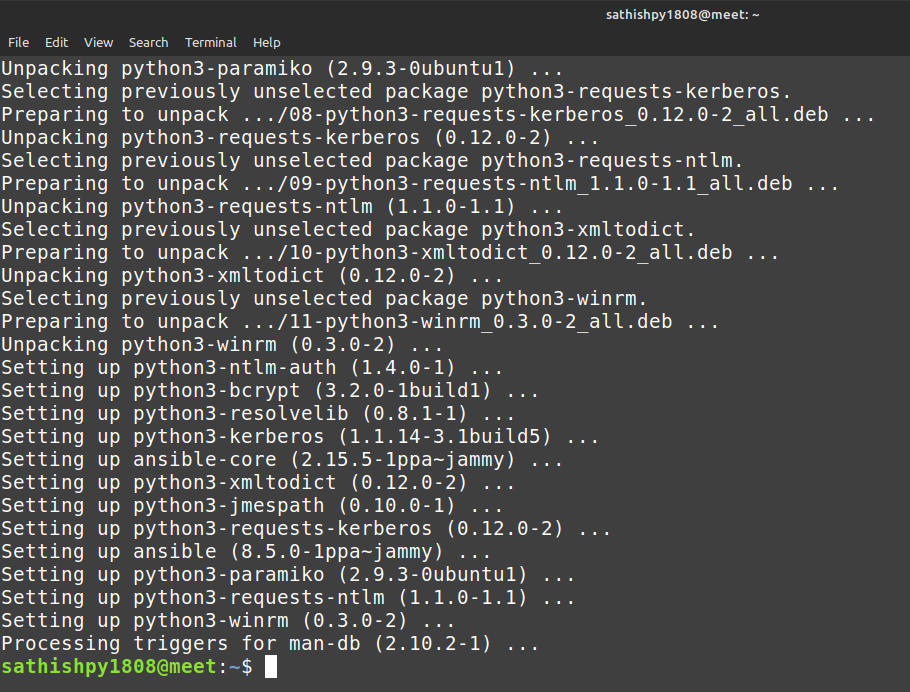
Task: Open the Edit menu
Action: pos(56,43)
